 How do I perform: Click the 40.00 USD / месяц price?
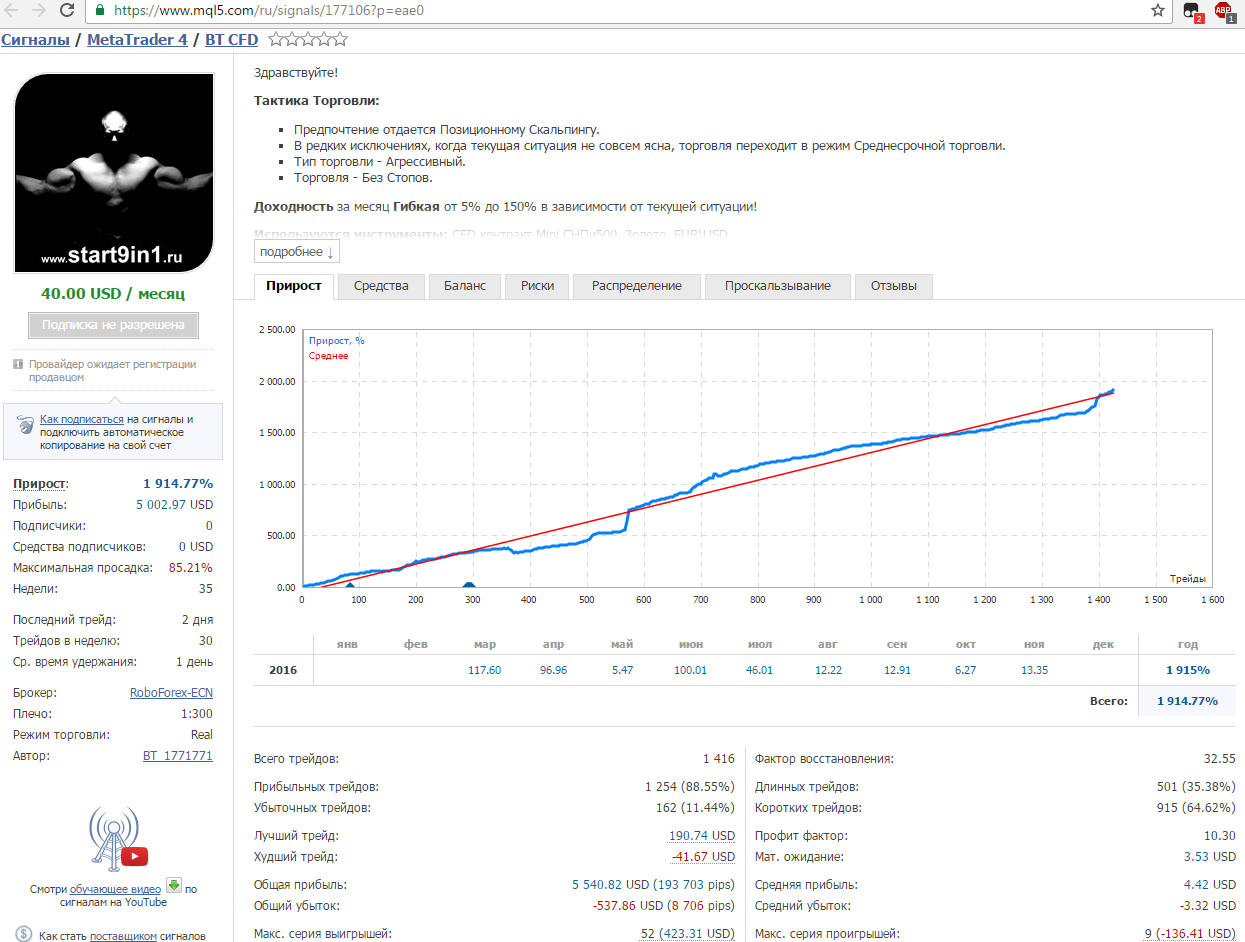(113, 294)
